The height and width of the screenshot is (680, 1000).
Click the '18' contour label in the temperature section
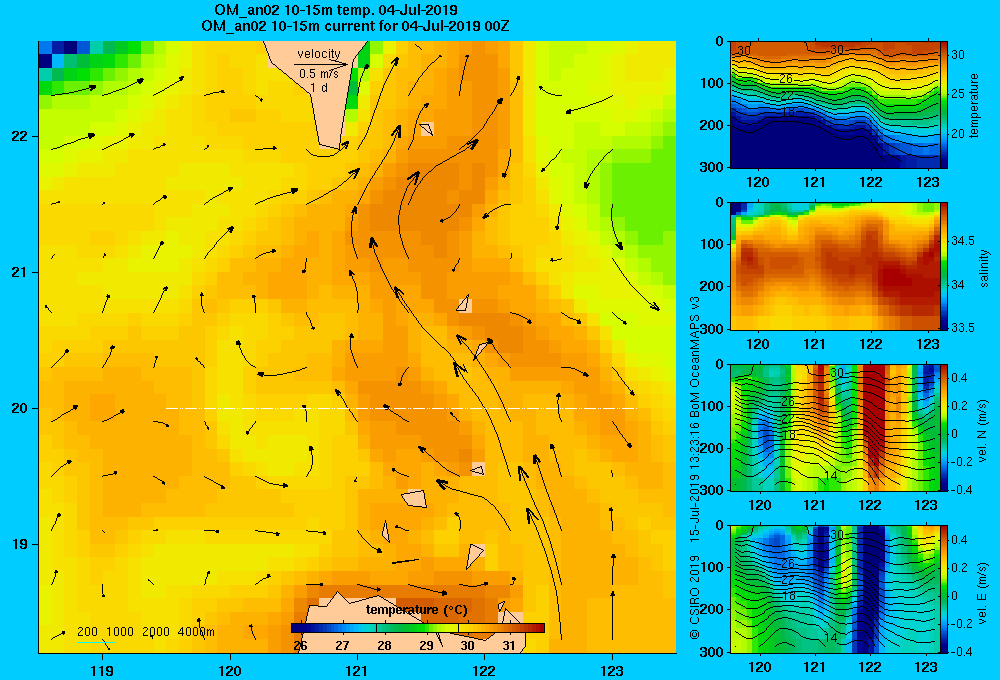pyautogui.click(x=788, y=112)
